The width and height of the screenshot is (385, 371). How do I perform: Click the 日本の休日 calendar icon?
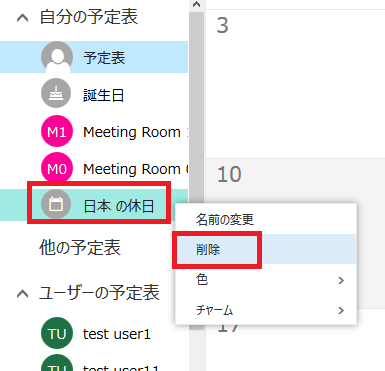pos(56,204)
